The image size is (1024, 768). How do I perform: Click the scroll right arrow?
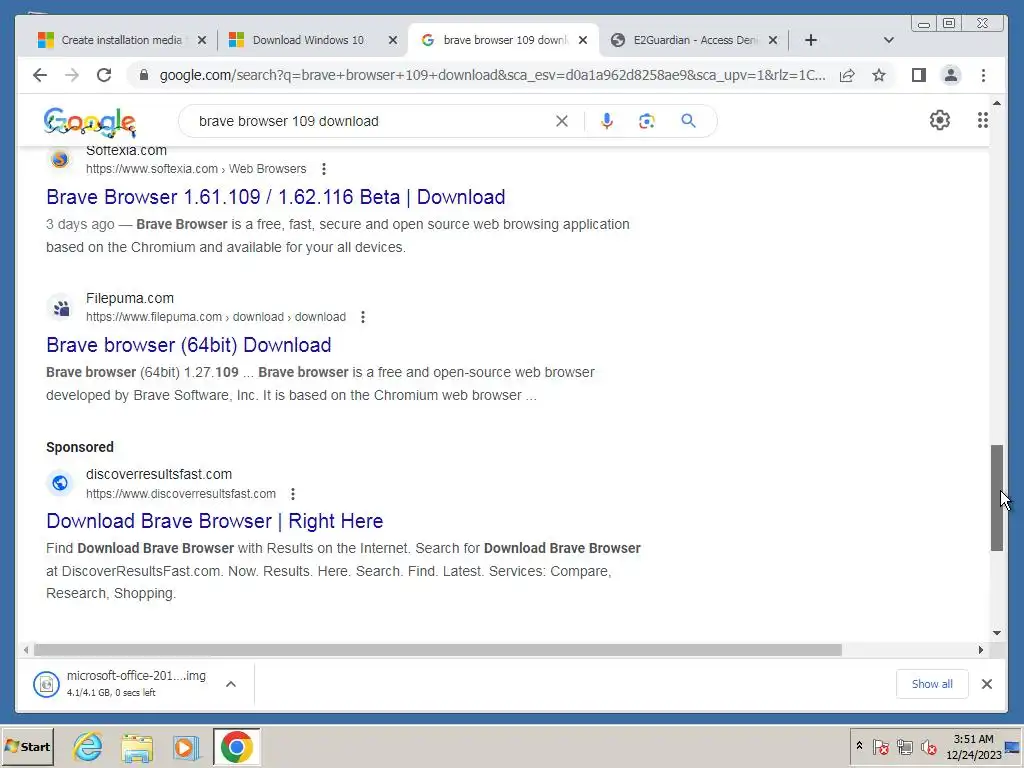click(980, 650)
